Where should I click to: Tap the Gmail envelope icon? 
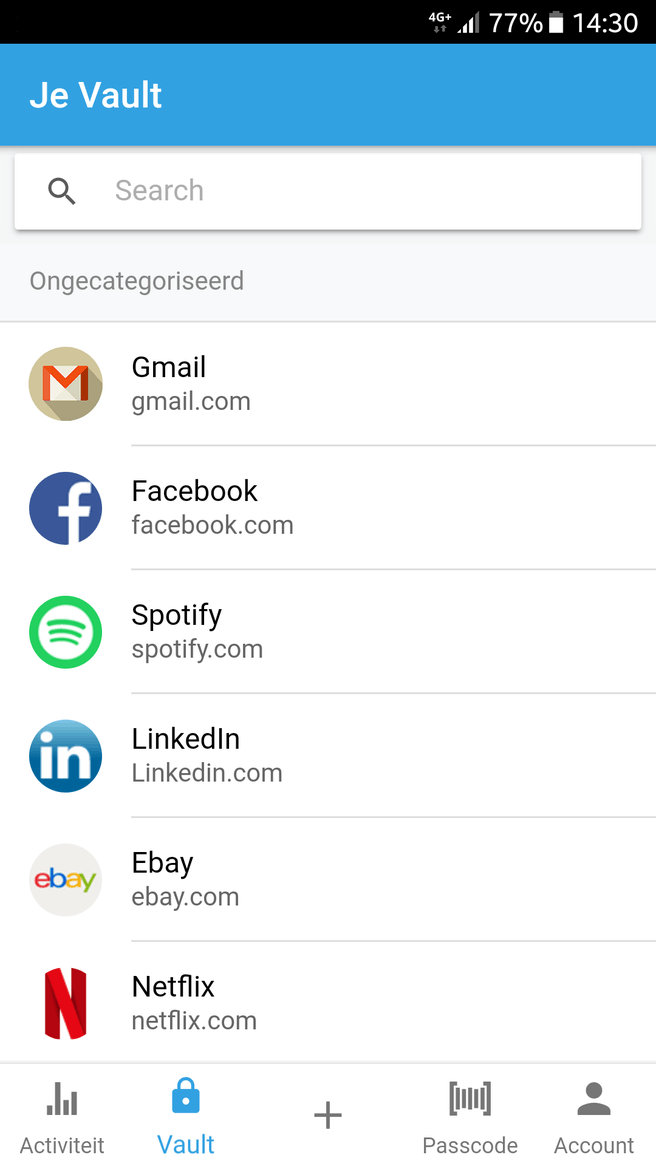(x=65, y=384)
